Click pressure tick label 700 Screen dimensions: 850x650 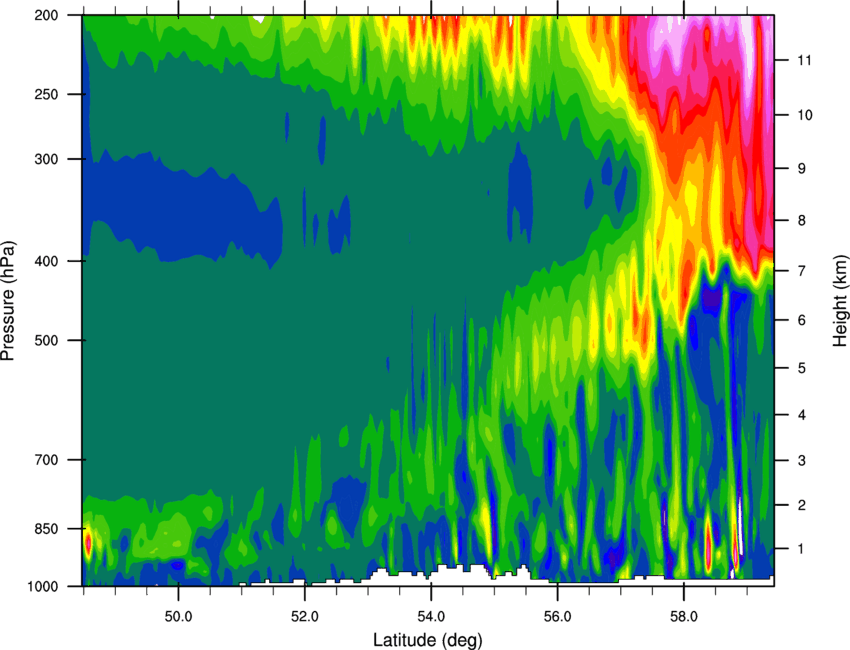(47, 460)
